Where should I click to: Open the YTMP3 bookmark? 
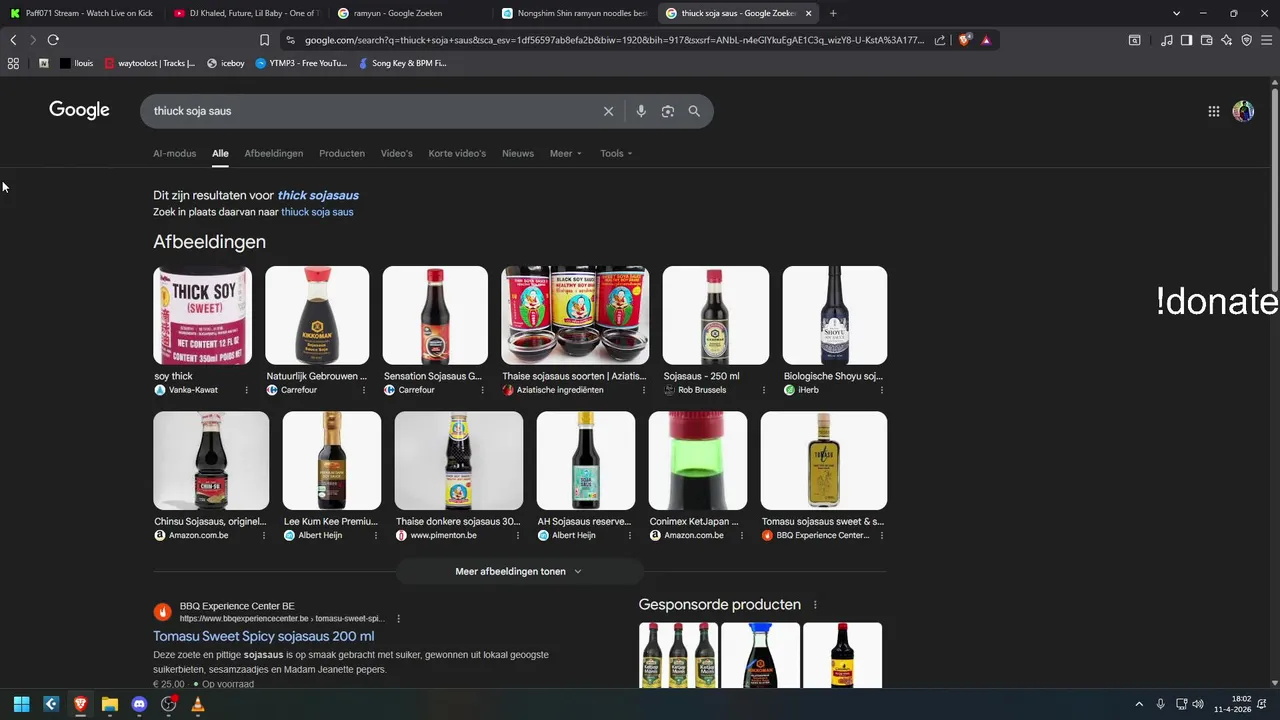301,63
